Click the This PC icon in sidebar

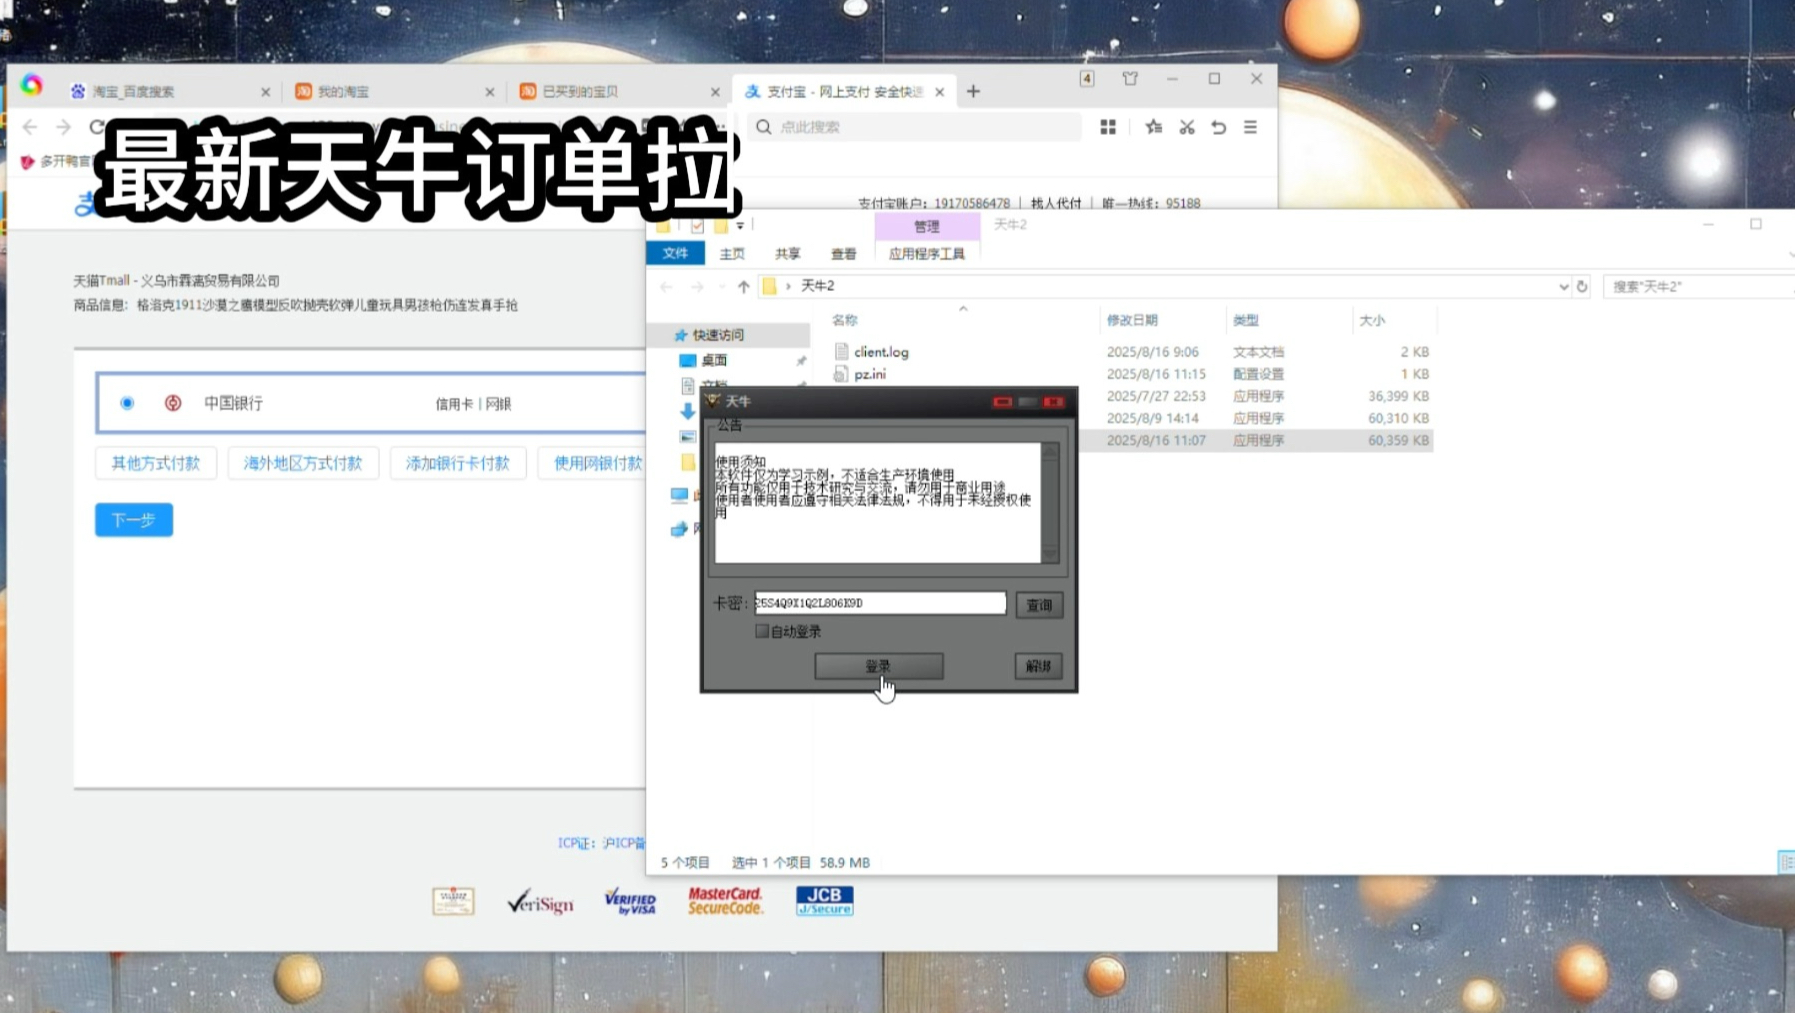[680, 496]
